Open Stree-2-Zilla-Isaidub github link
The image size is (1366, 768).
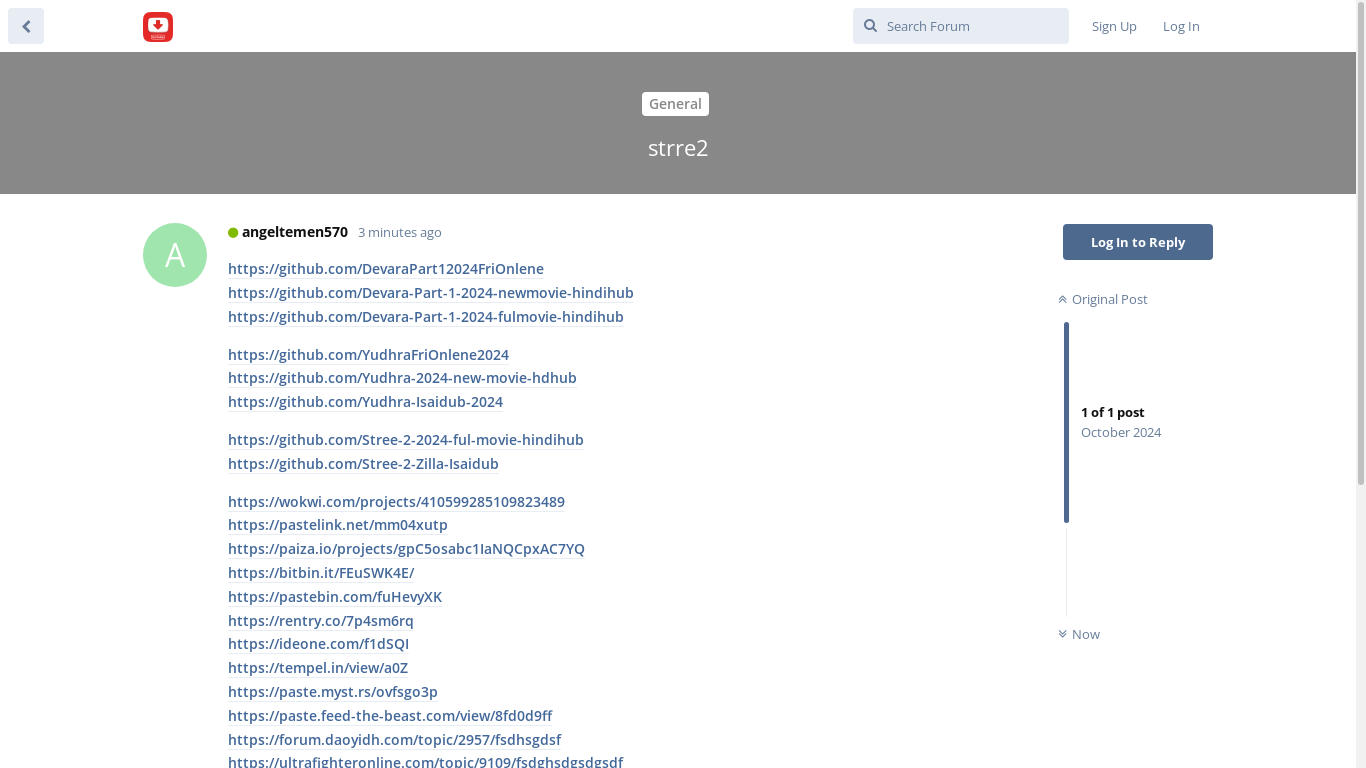[363, 464]
